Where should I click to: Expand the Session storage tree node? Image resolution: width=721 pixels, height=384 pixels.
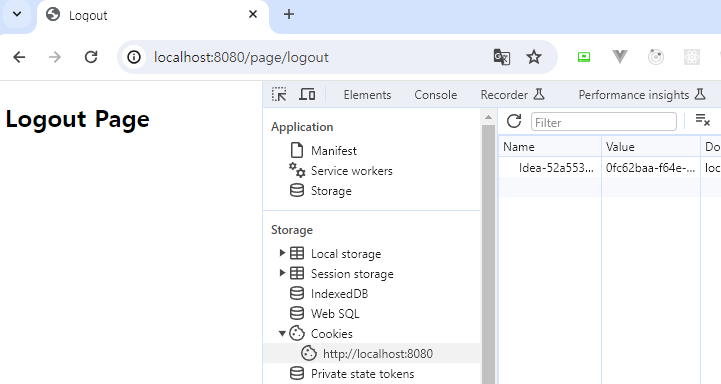coord(282,273)
